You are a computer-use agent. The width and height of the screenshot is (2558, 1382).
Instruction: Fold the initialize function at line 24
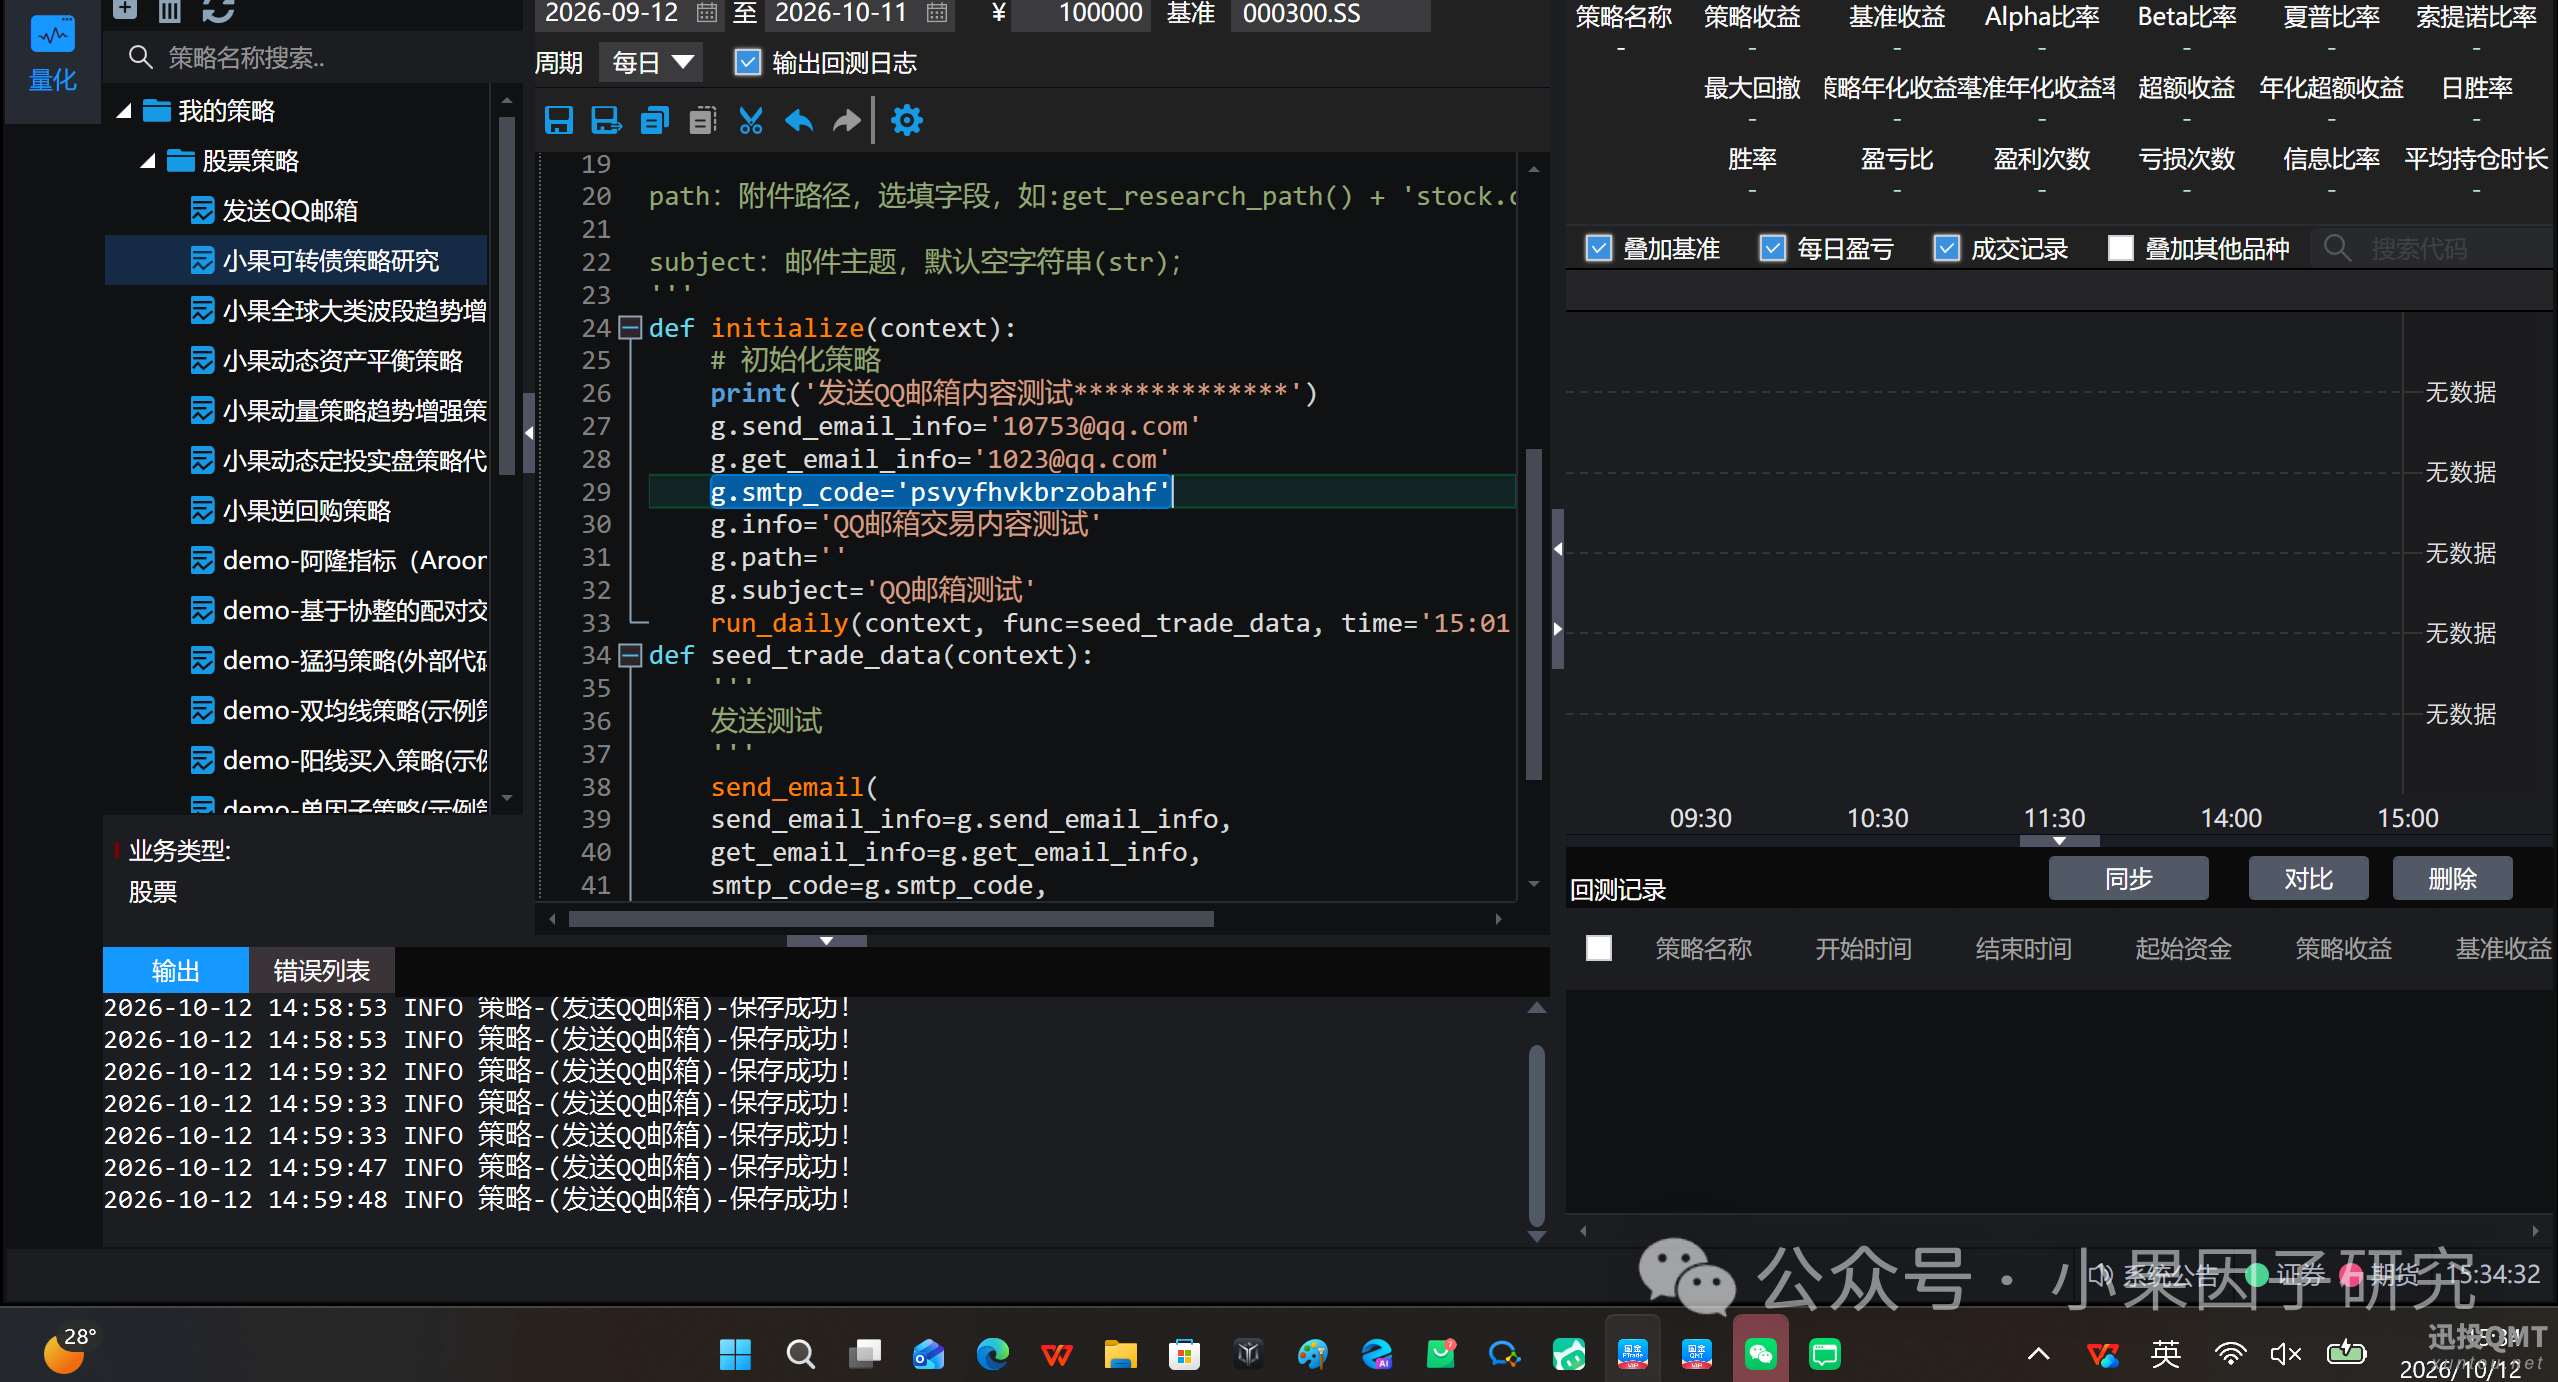pyautogui.click(x=630, y=328)
